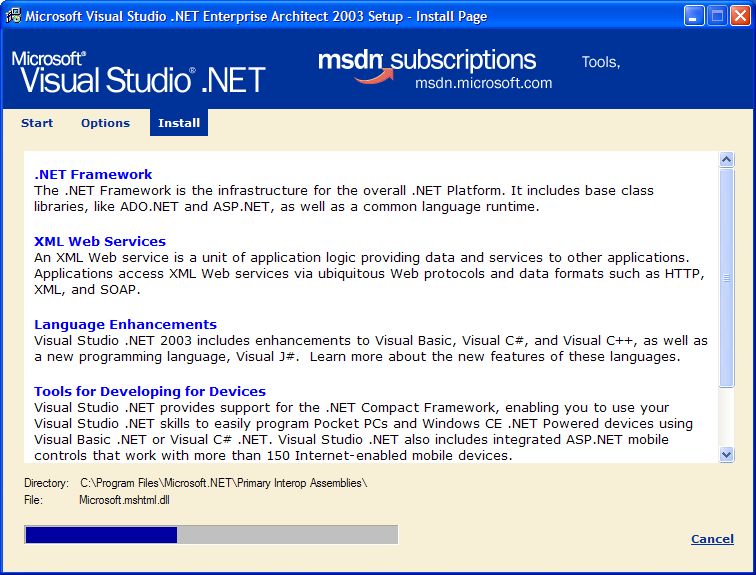
Task: Click the 'Tools,' banner text
Action: 601,62
